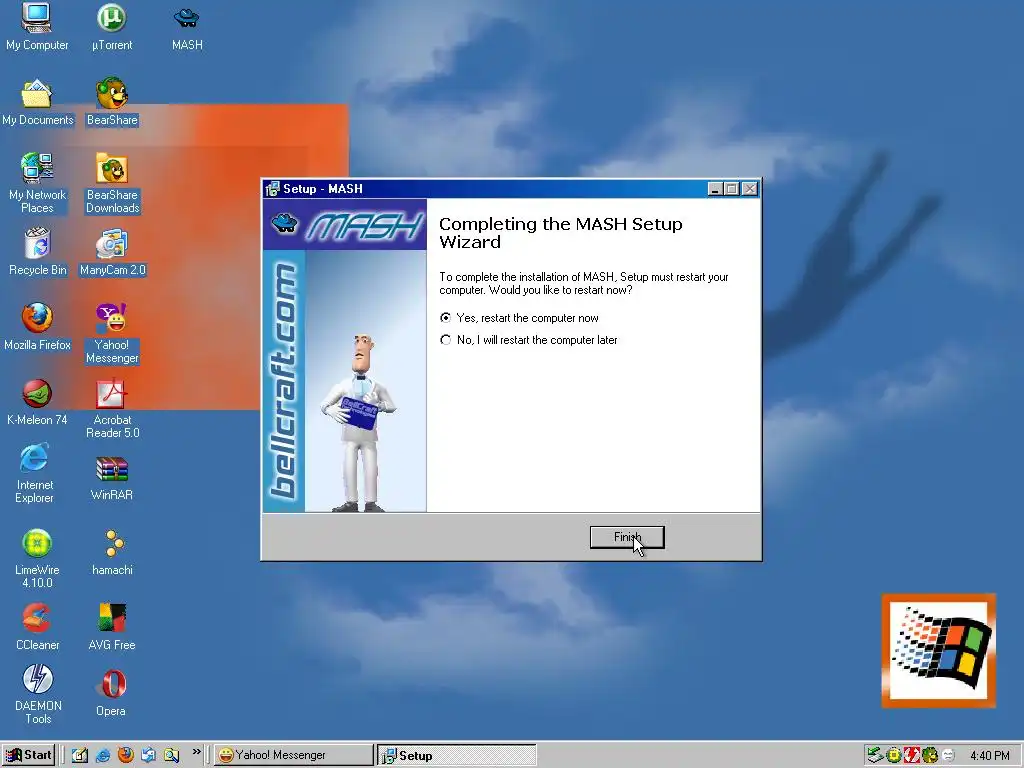Open the Start menu
Image resolution: width=1024 pixels, height=768 pixels.
coord(29,755)
